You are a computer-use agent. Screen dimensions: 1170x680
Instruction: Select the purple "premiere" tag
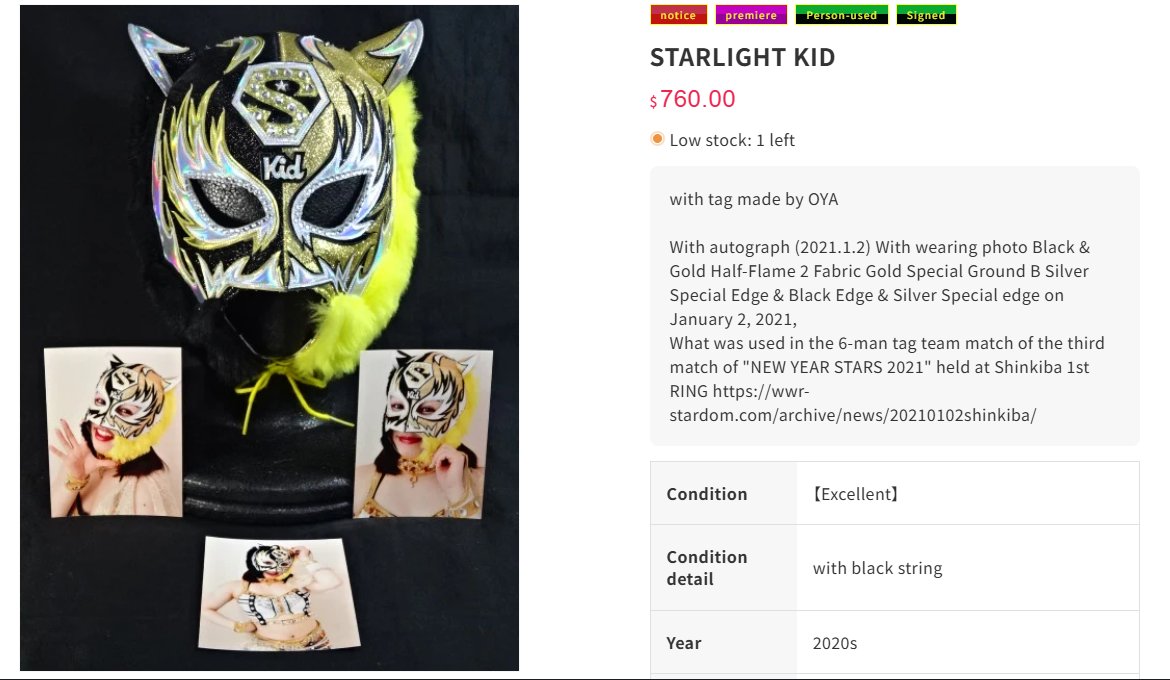[x=751, y=15]
